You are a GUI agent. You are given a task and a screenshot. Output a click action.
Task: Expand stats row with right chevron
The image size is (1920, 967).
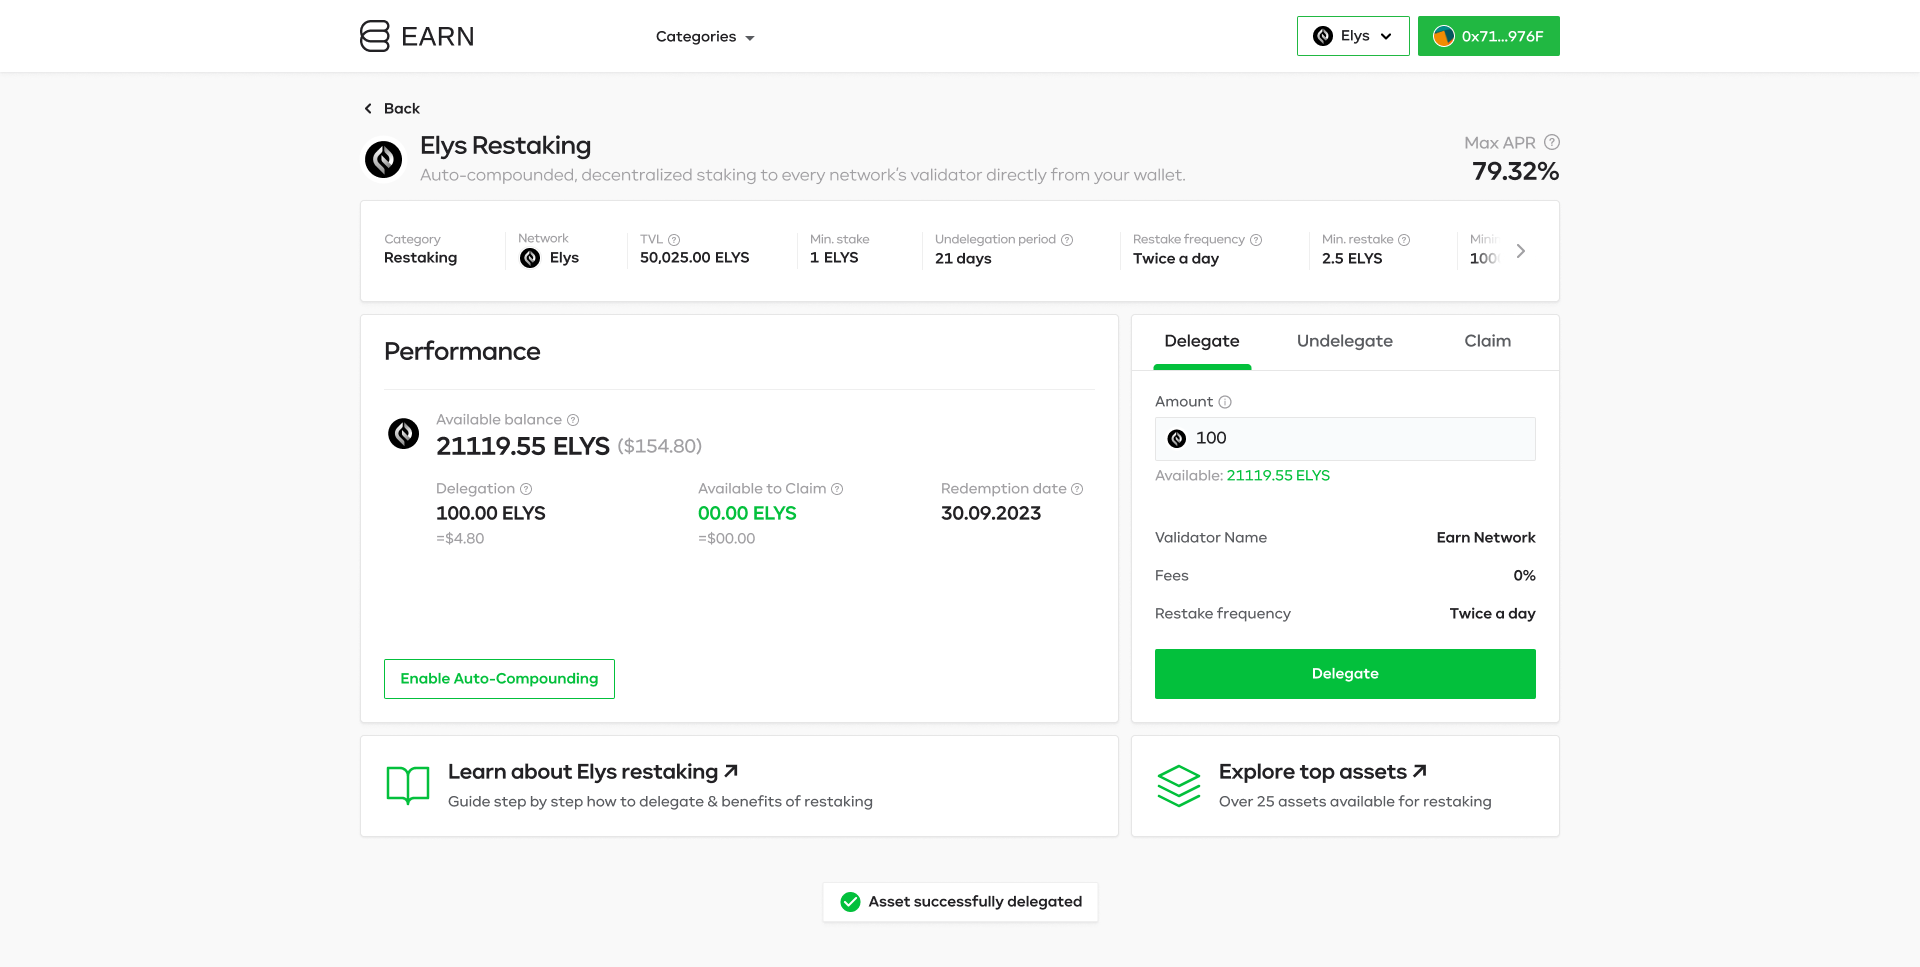tap(1520, 251)
